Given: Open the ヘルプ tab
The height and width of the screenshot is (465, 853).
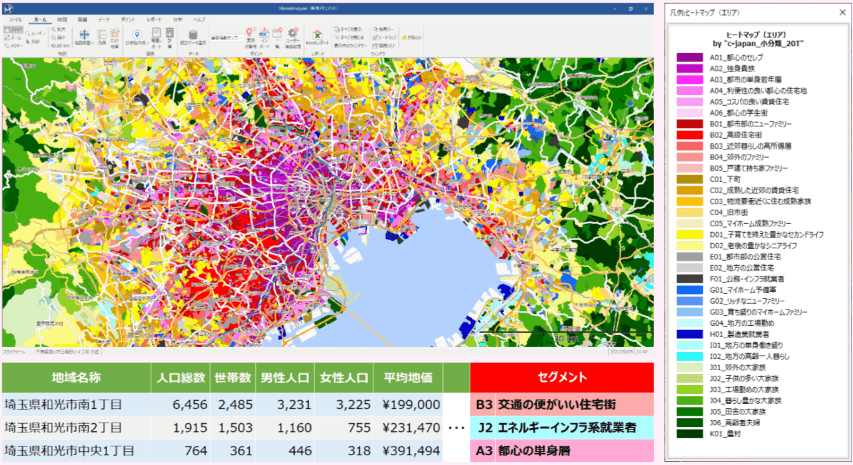Looking at the screenshot, I should pos(200,20).
